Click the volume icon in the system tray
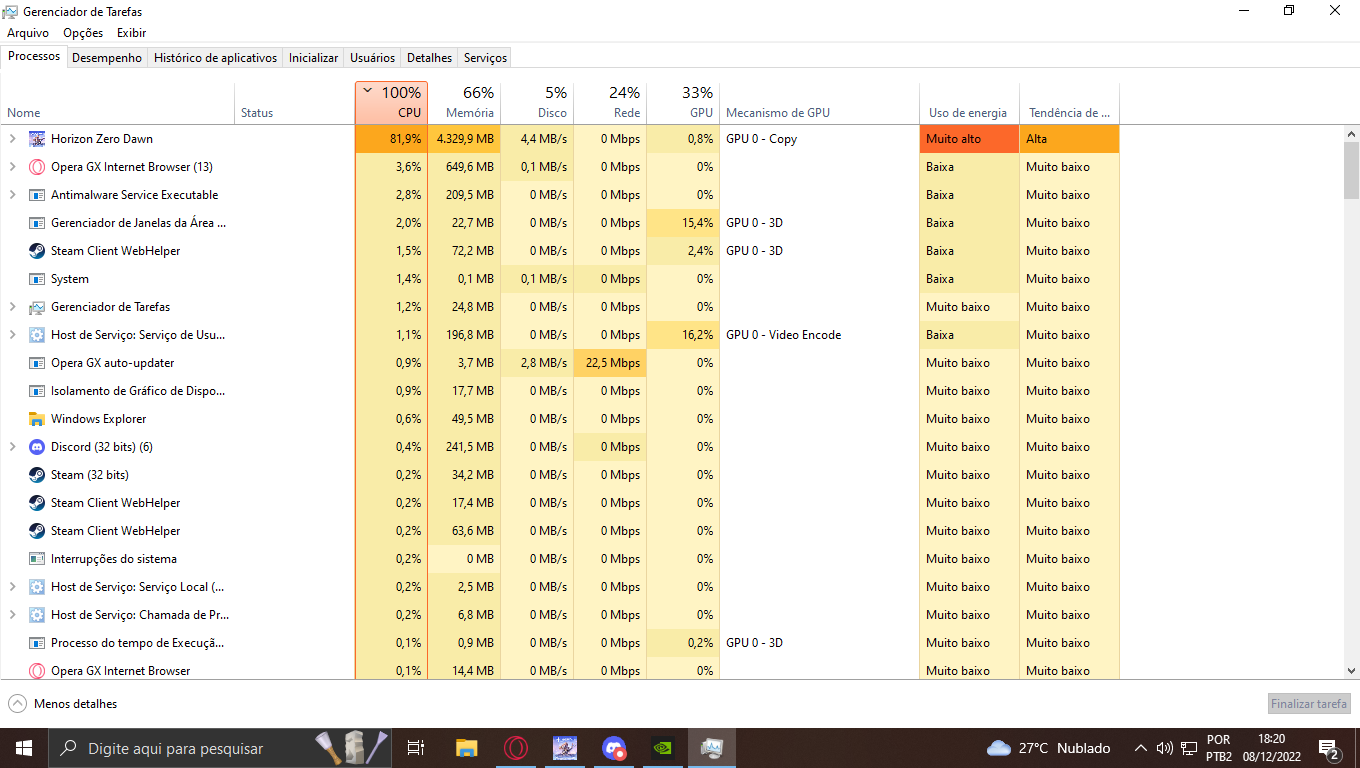Image resolution: width=1360 pixels, height=768 pixels. [1164, 748]
